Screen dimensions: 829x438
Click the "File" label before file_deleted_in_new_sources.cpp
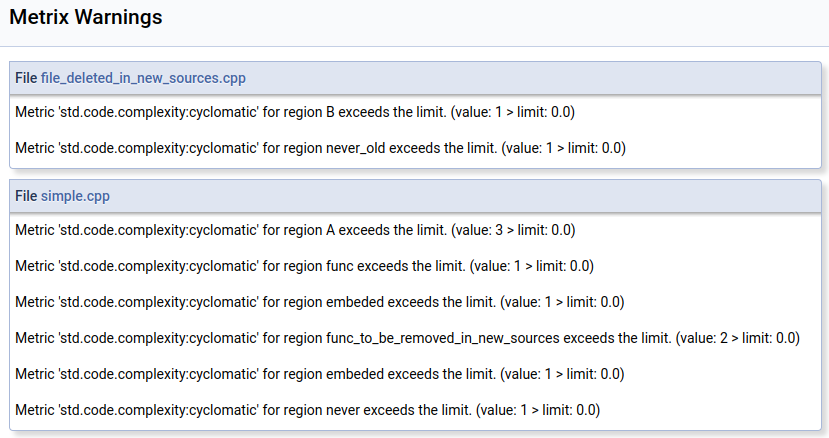(26, 78)
